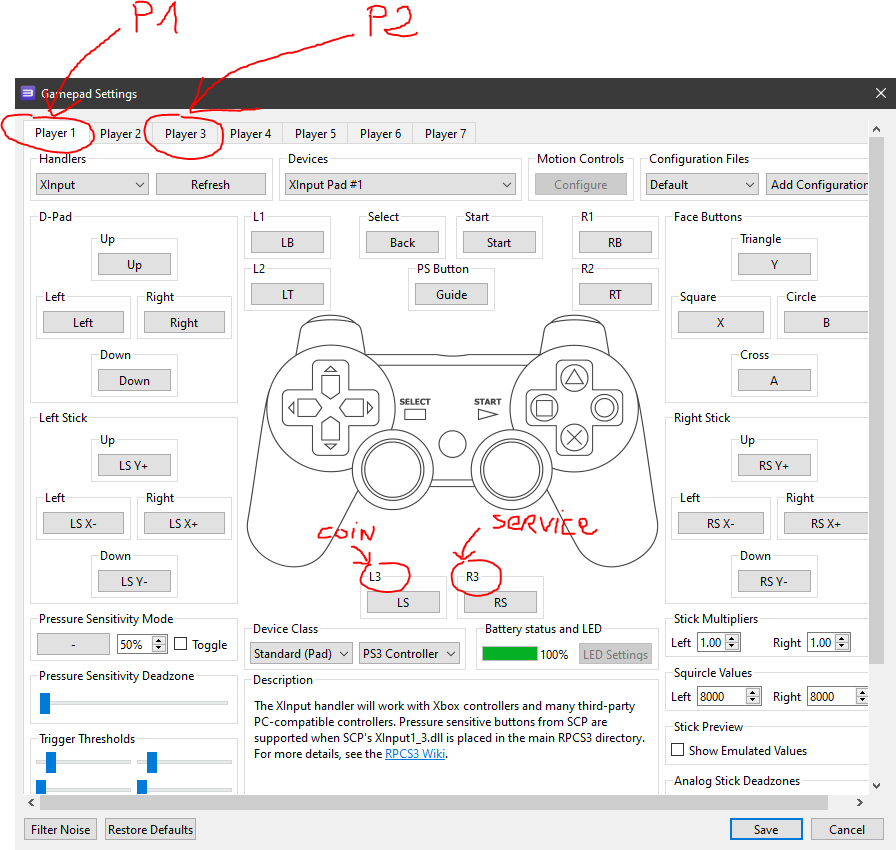Click the Save button

tap(766, 829)
